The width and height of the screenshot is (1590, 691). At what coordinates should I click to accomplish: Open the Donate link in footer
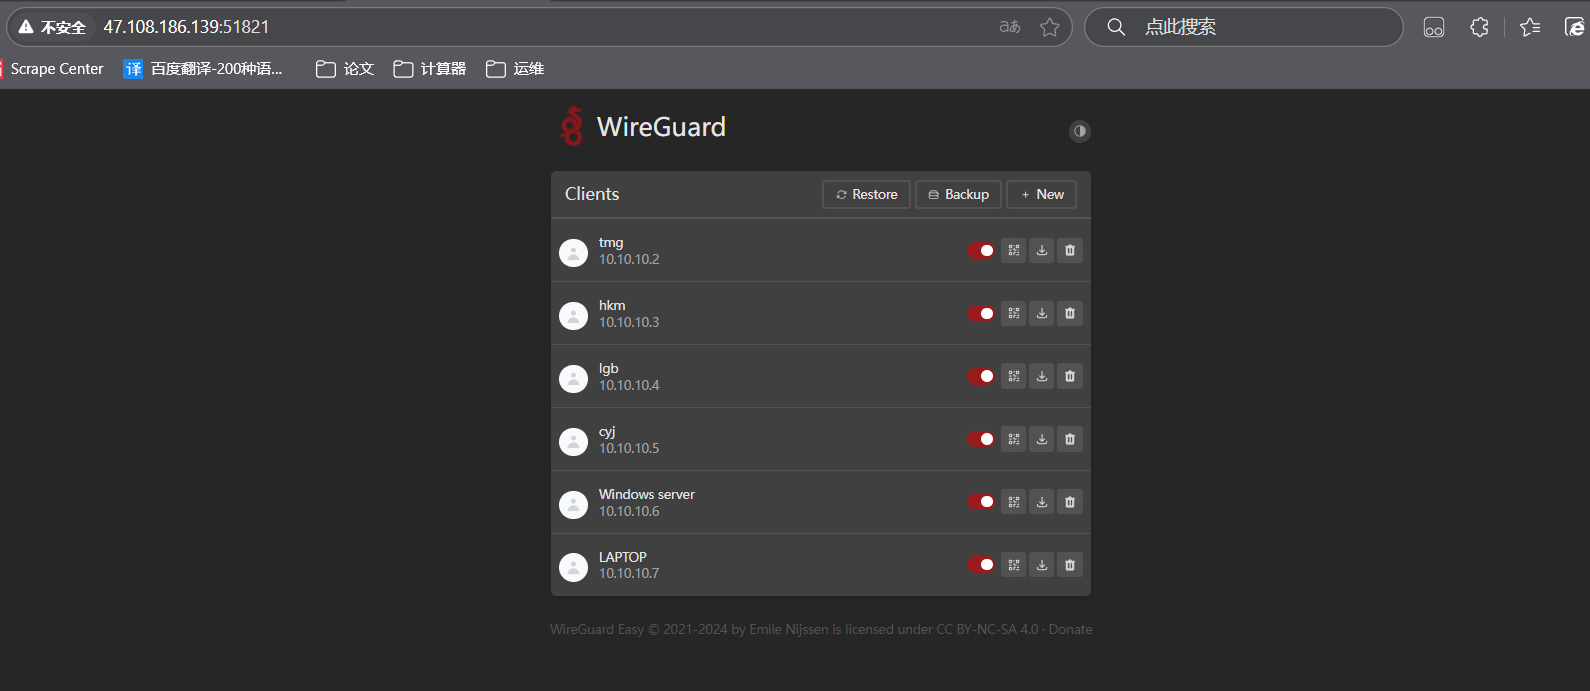(x=1070, y=630)
